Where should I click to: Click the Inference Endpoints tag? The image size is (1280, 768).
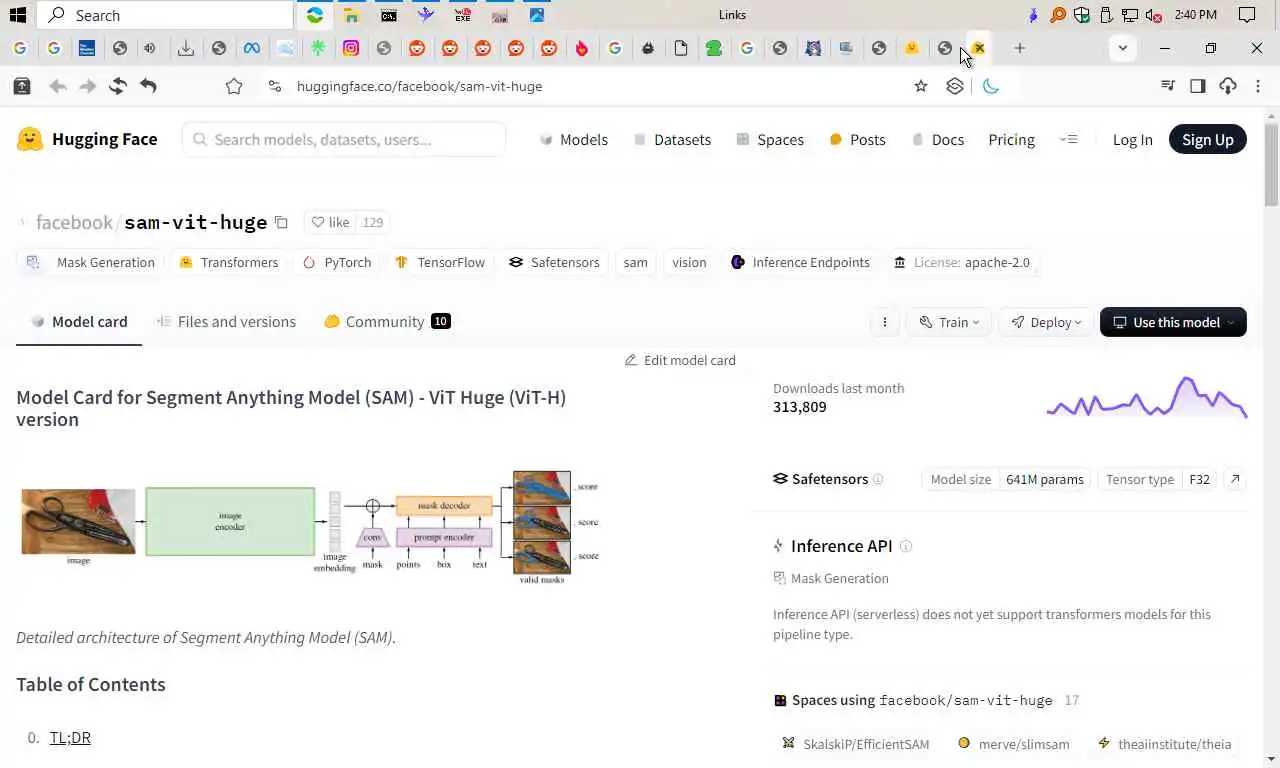[800, 262]
